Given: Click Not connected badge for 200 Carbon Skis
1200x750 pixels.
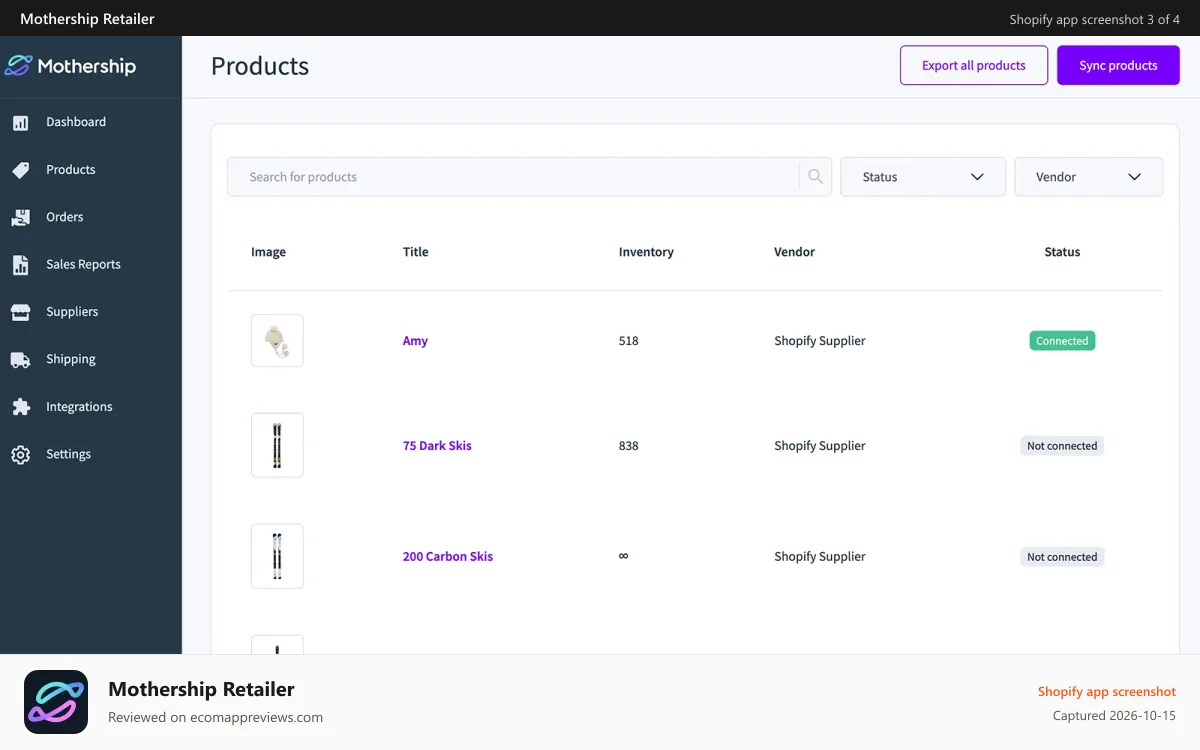Looking at the screenshot, I should tap(1062, 557).
